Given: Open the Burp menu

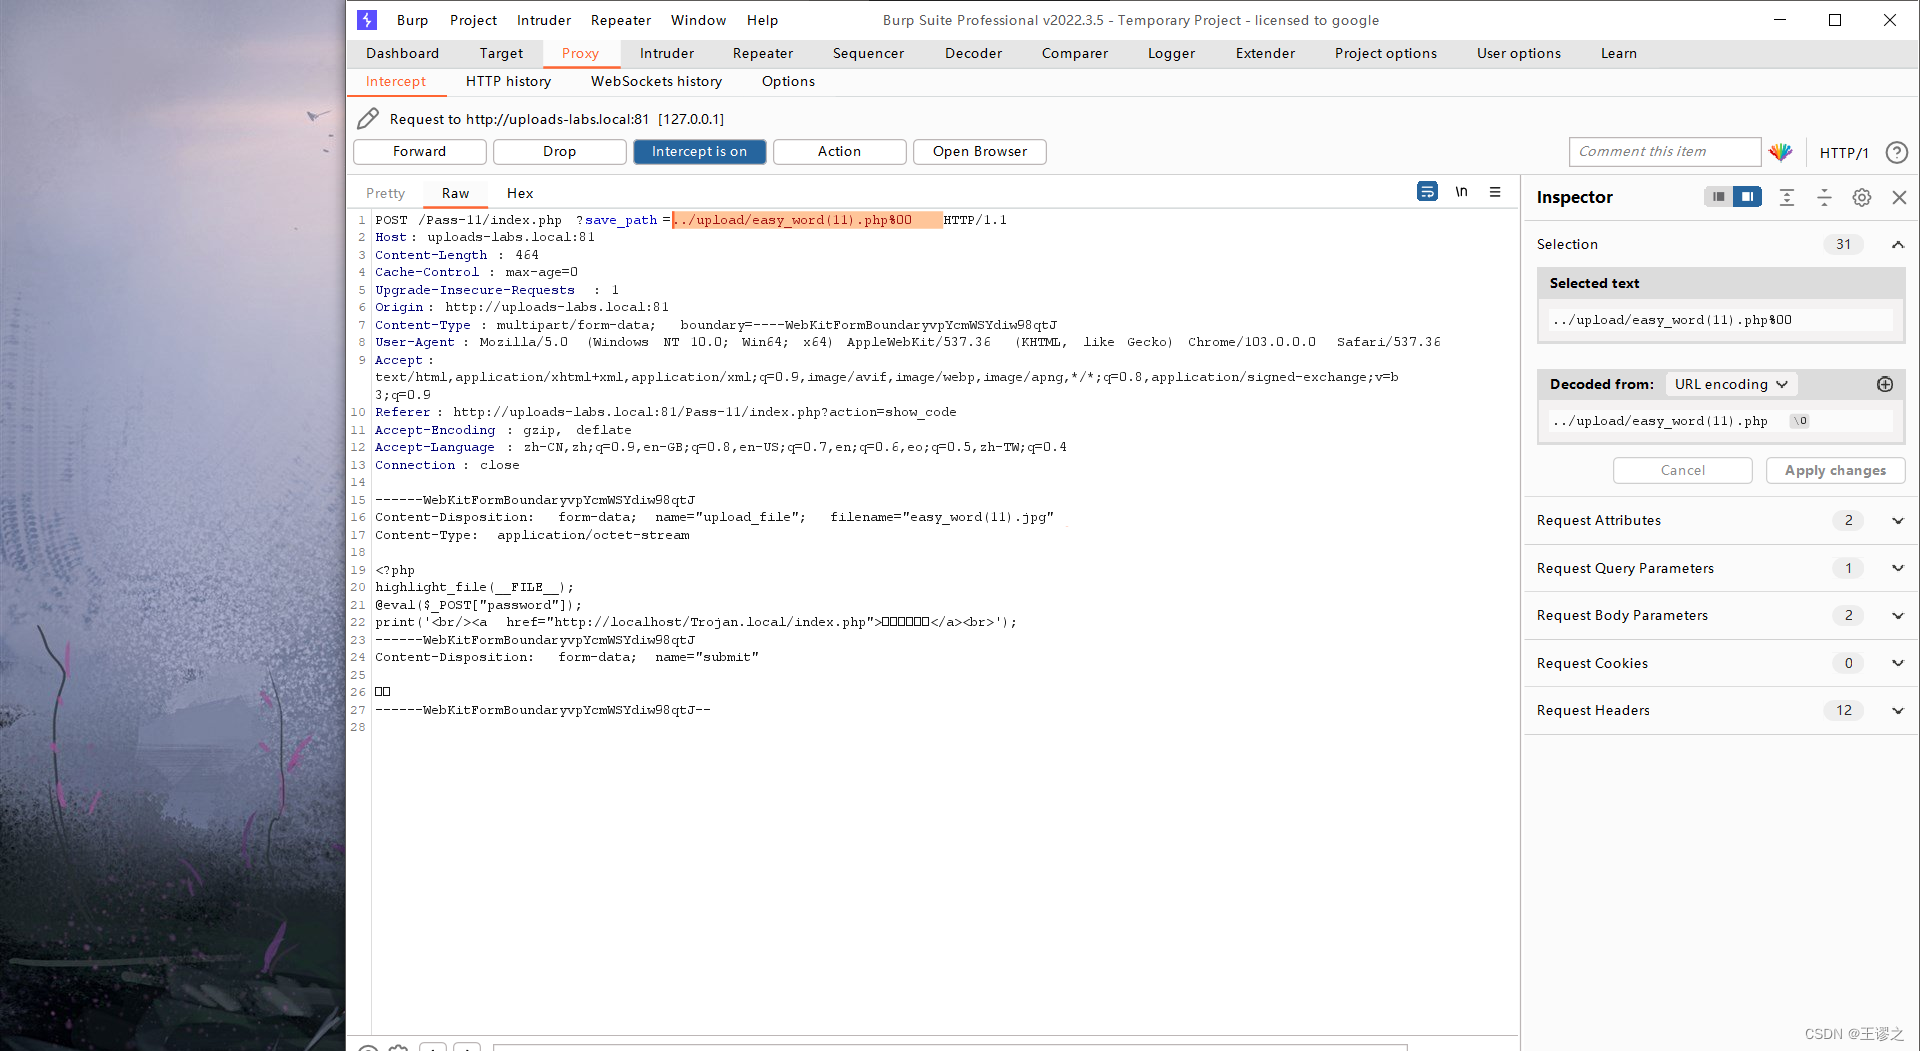Looking at the screenshot, I should (412, 20).
